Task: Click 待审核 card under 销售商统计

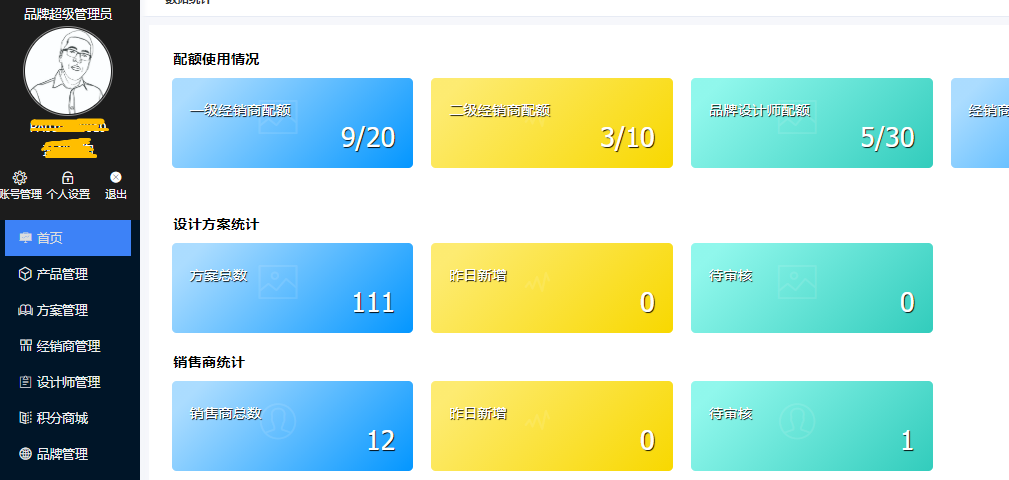Action: (811, 425)
